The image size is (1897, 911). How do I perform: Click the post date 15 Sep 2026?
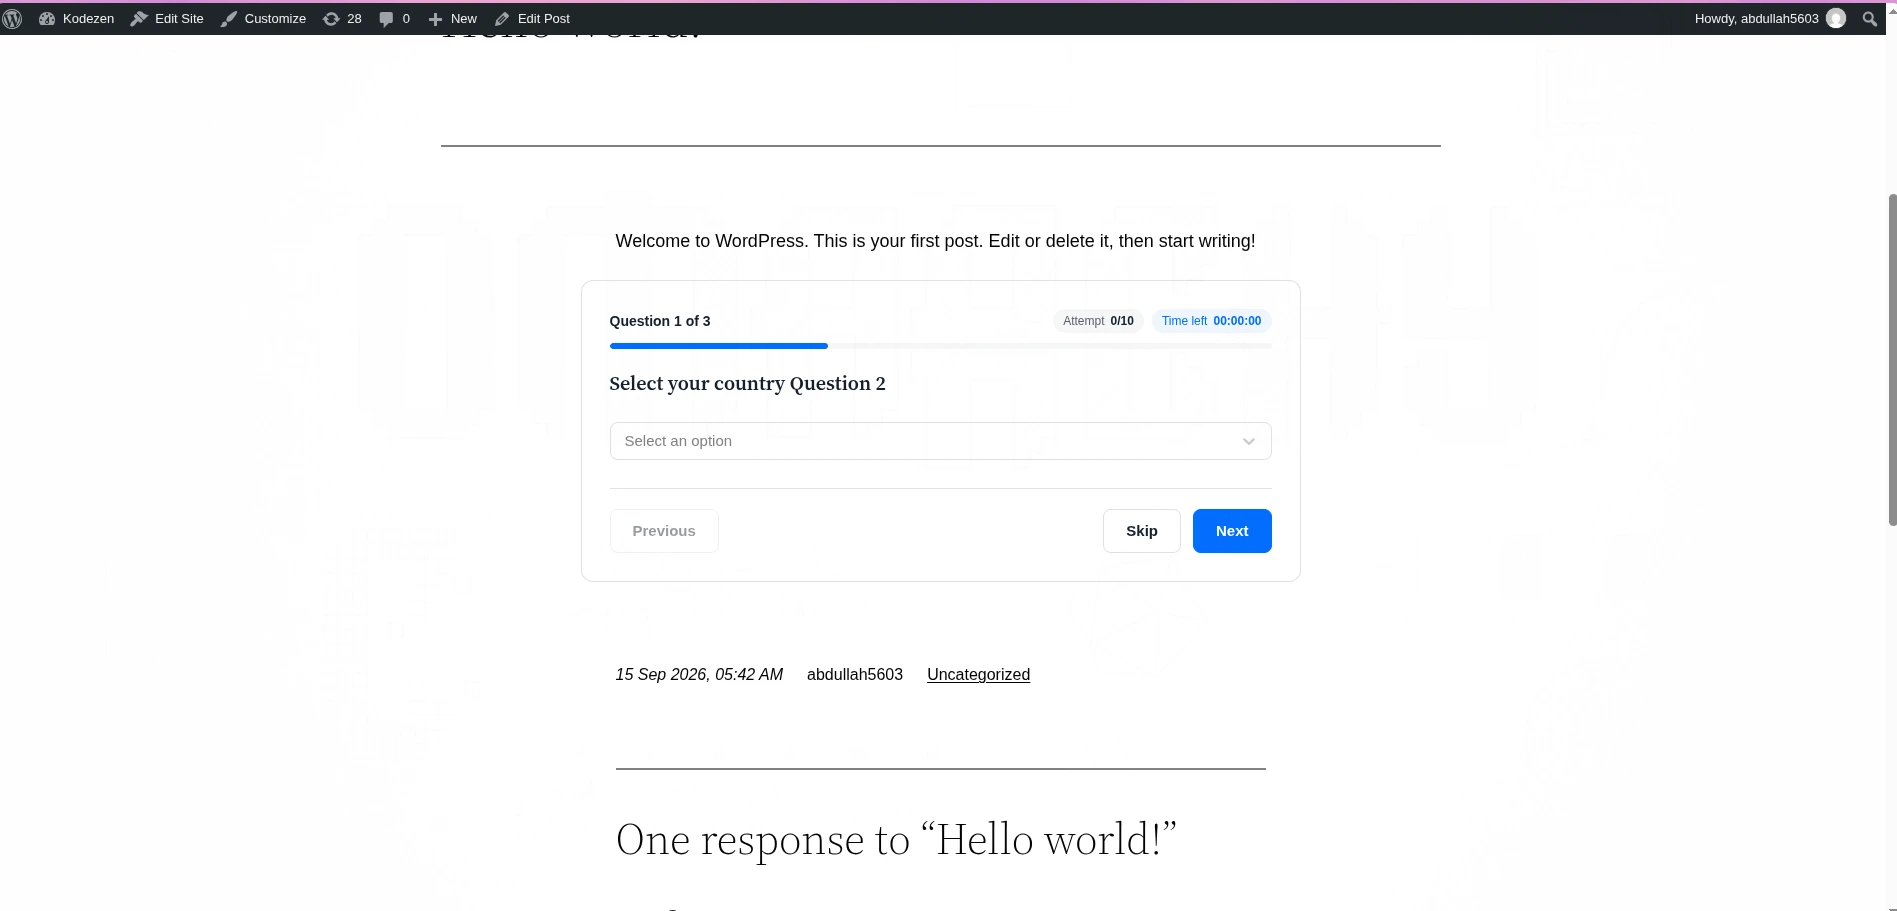click(699, 675)
